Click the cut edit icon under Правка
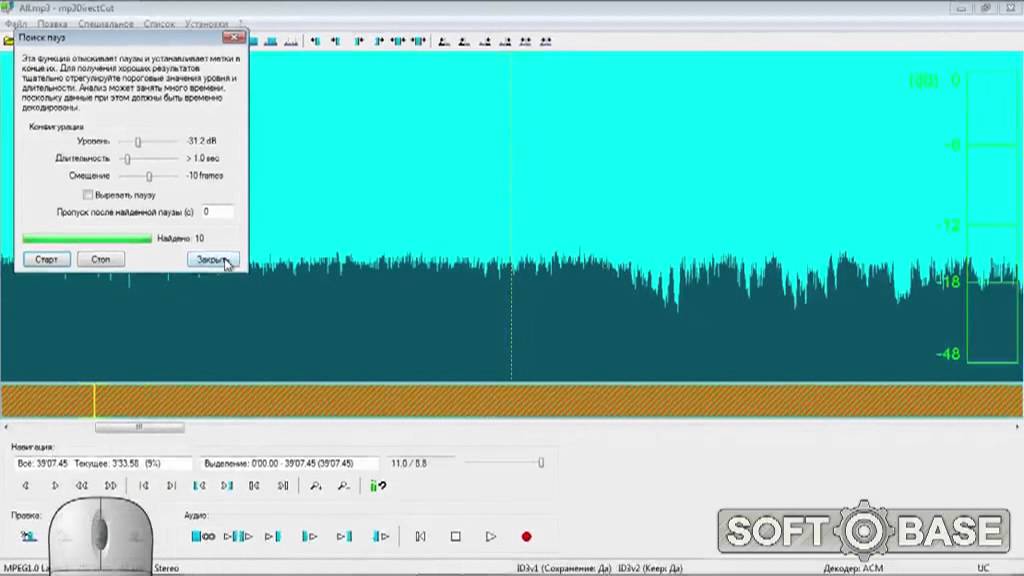 pos(28,537)
